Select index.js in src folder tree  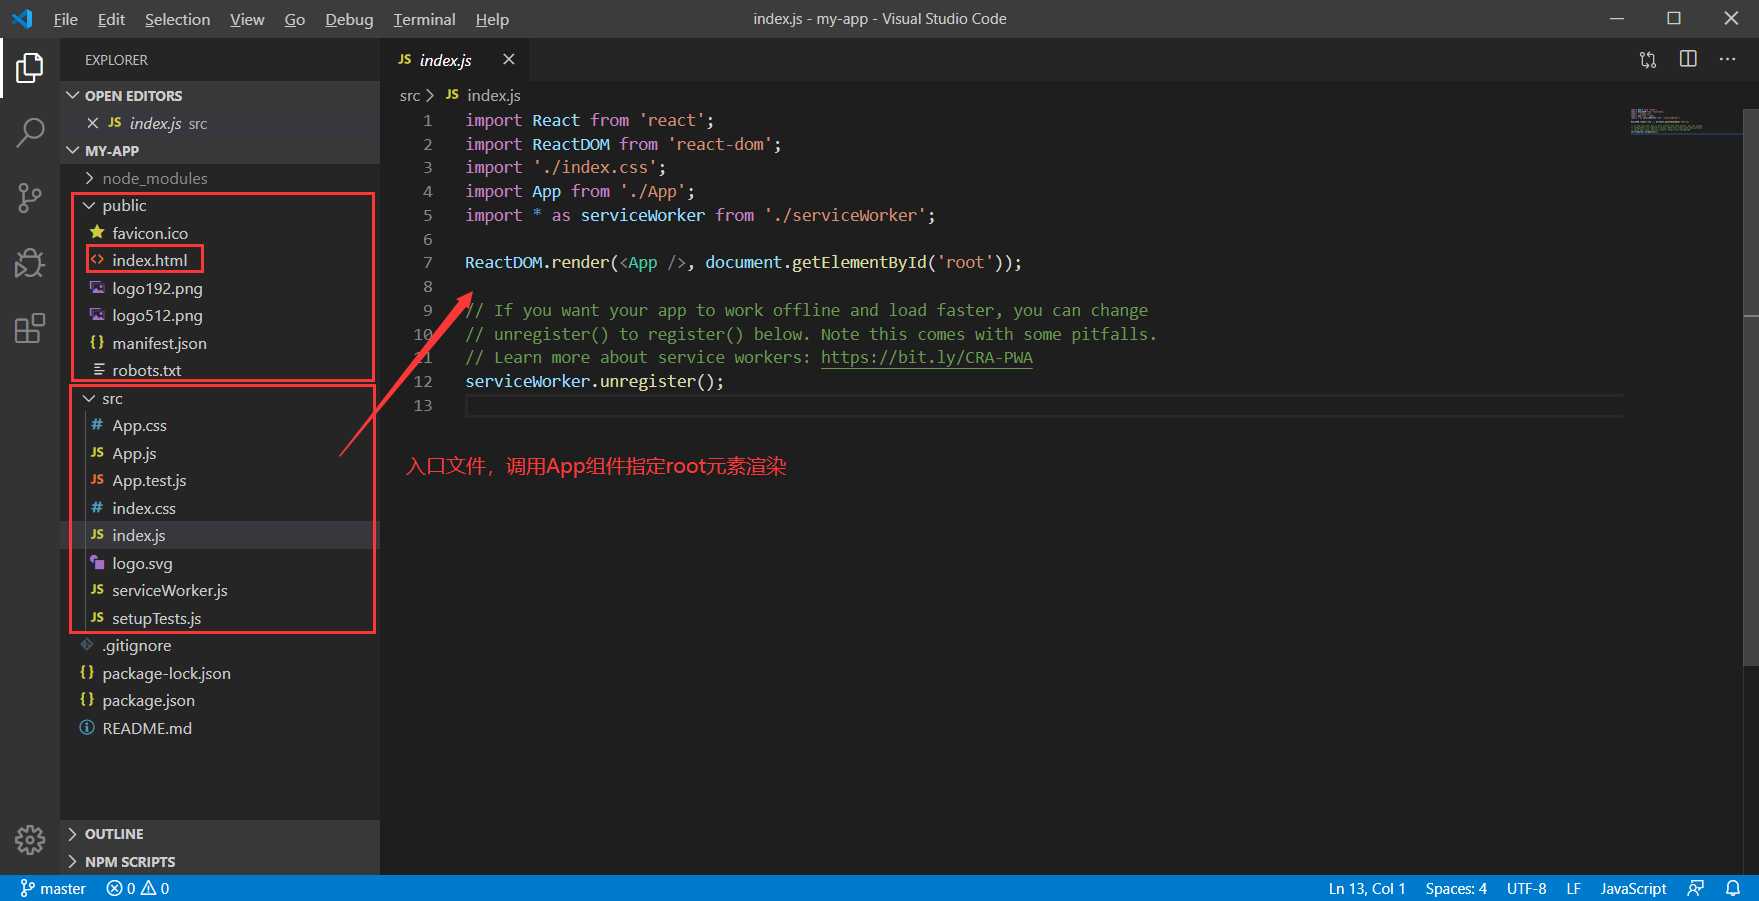(220, 536)
